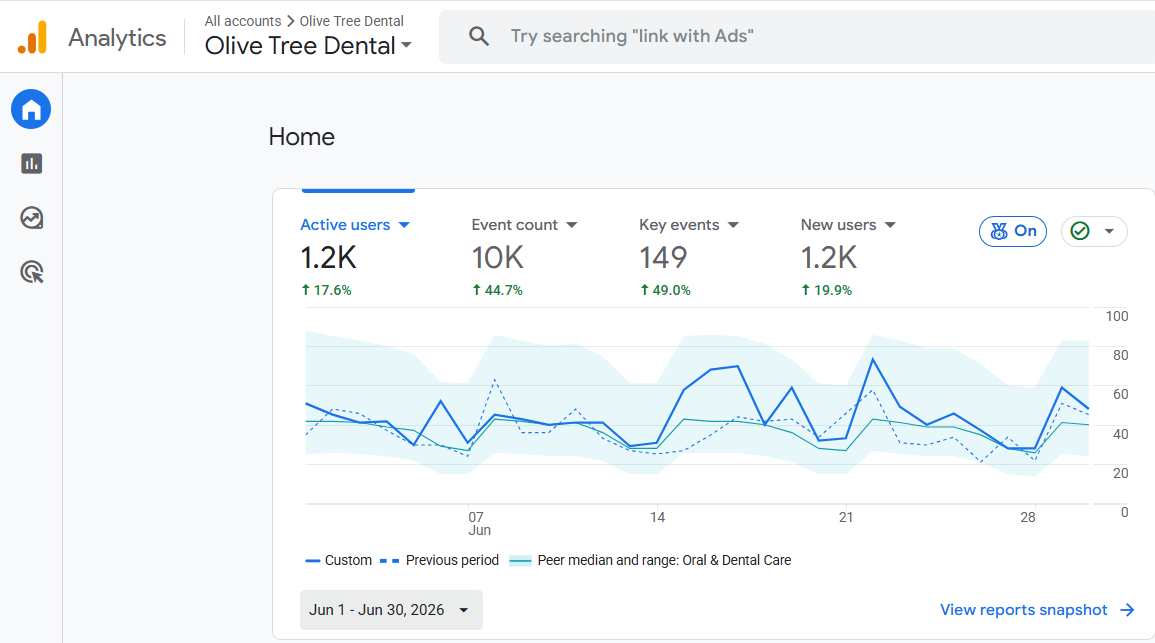Screen dimensions: 1155x643
Task: Click the Peer median and range legend
Action: 650,561
